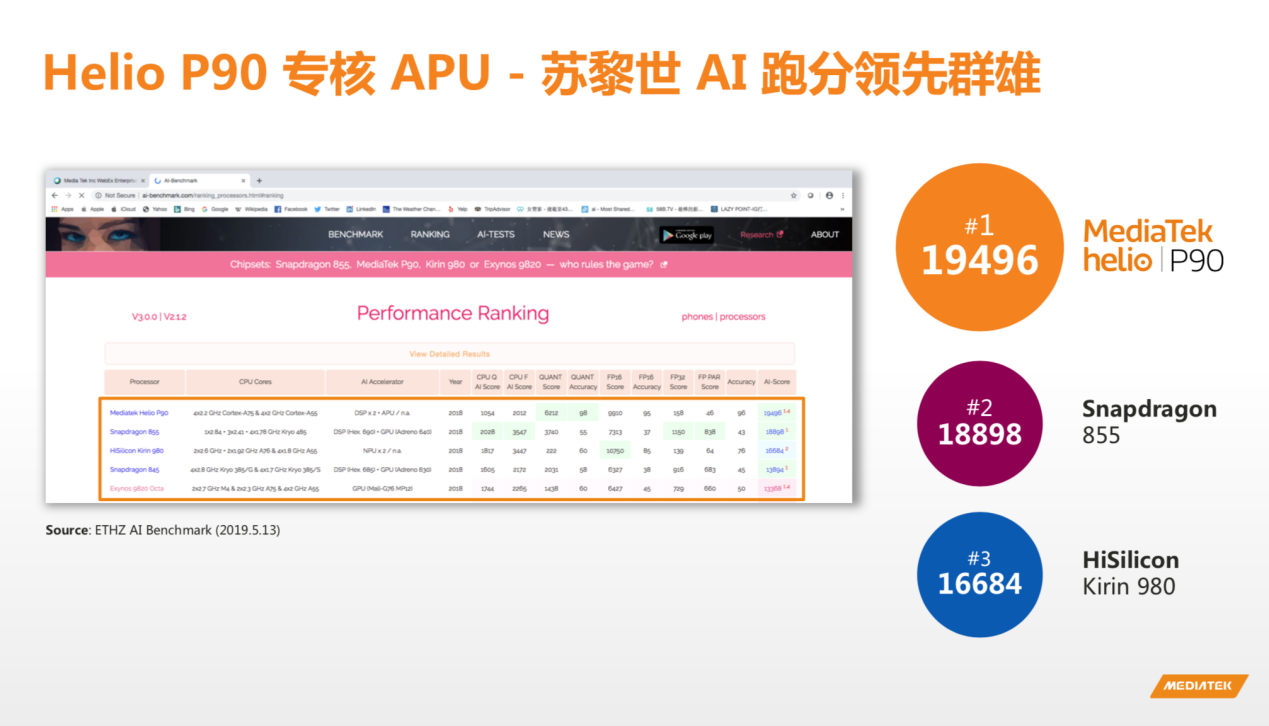Click the 10750 FP16 Score cell
Image resolution: width=1269 pixels, height=726 pixels.
(615, 451)
